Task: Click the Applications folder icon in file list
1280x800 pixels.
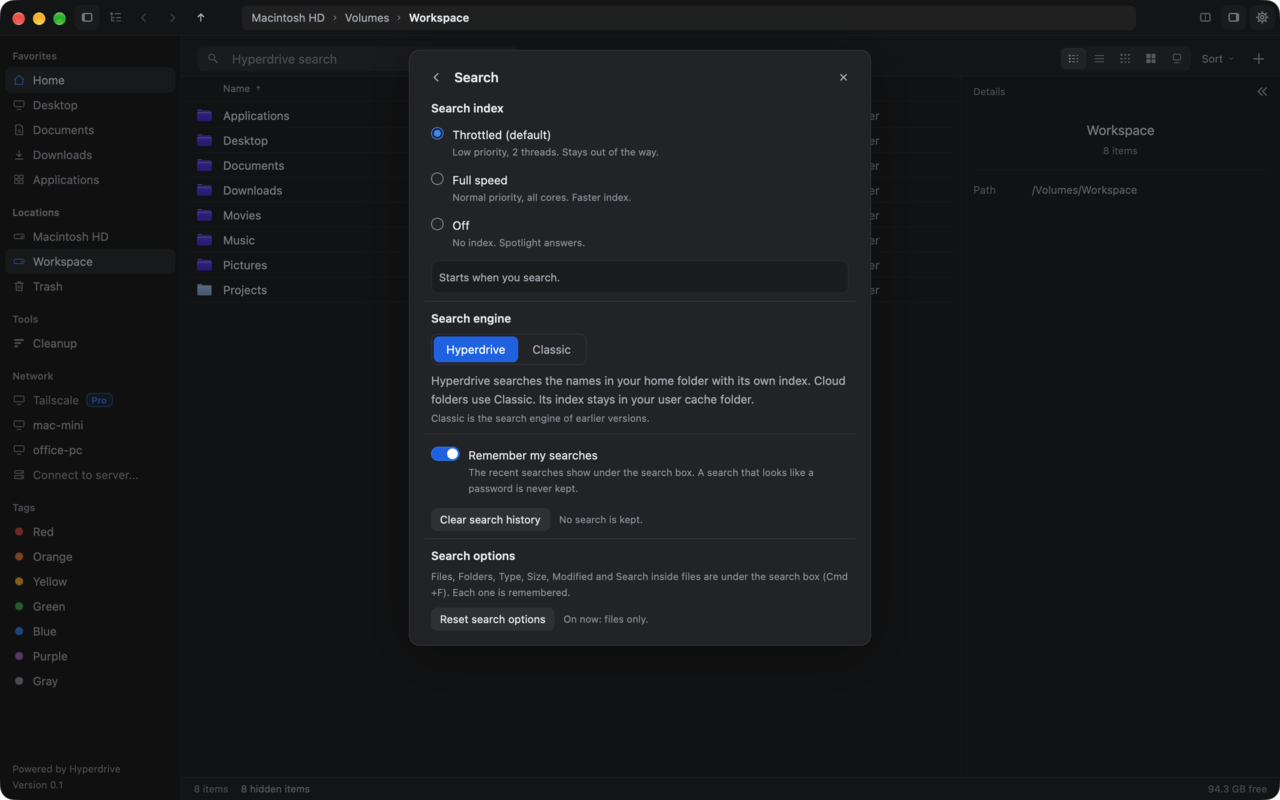Action: click(x=205, y=115)
